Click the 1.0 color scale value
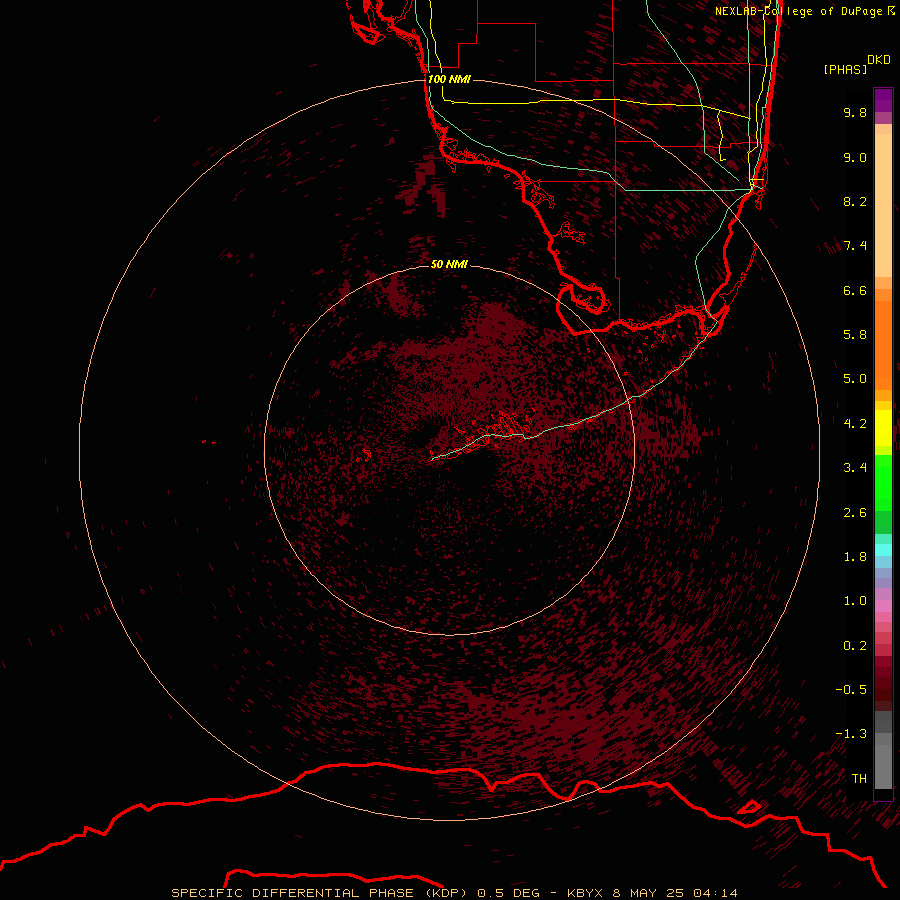This screenshot has width=900, height=900. pos(855,601)
